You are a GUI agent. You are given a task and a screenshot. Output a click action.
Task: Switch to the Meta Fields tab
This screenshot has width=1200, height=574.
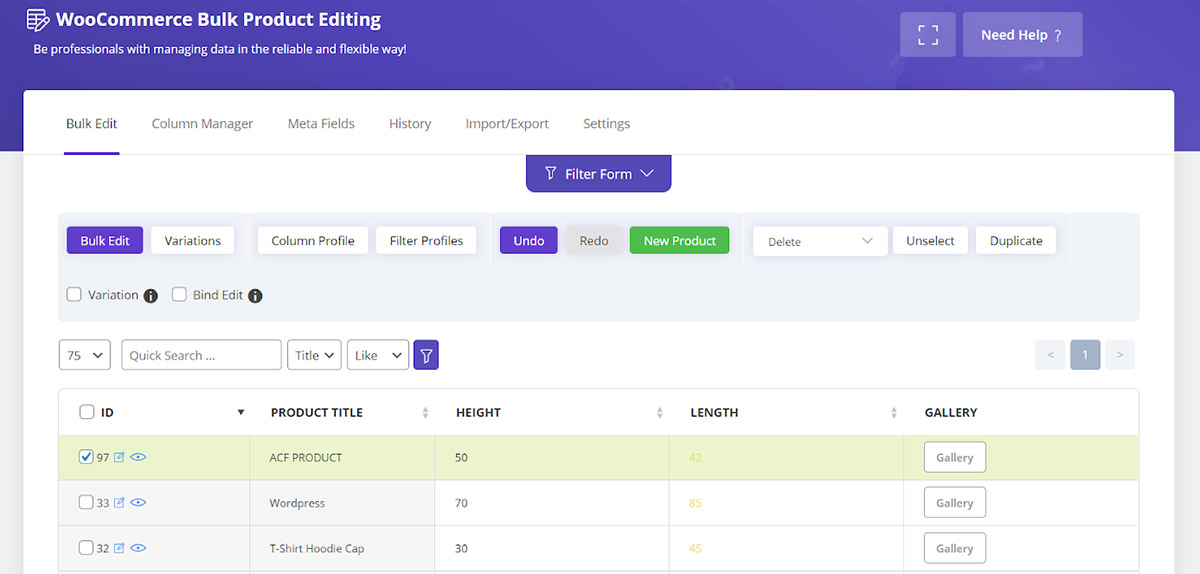click(321, 124)
